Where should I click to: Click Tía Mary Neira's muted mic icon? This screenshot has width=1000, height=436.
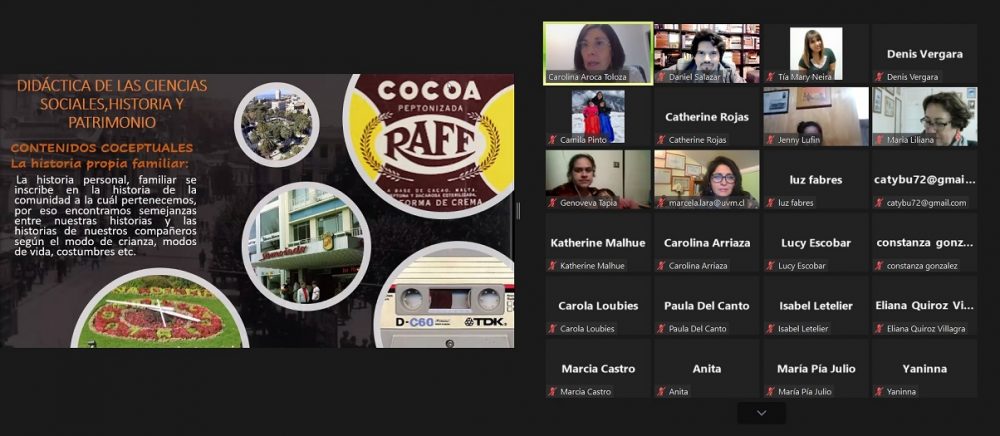(770, 77)
